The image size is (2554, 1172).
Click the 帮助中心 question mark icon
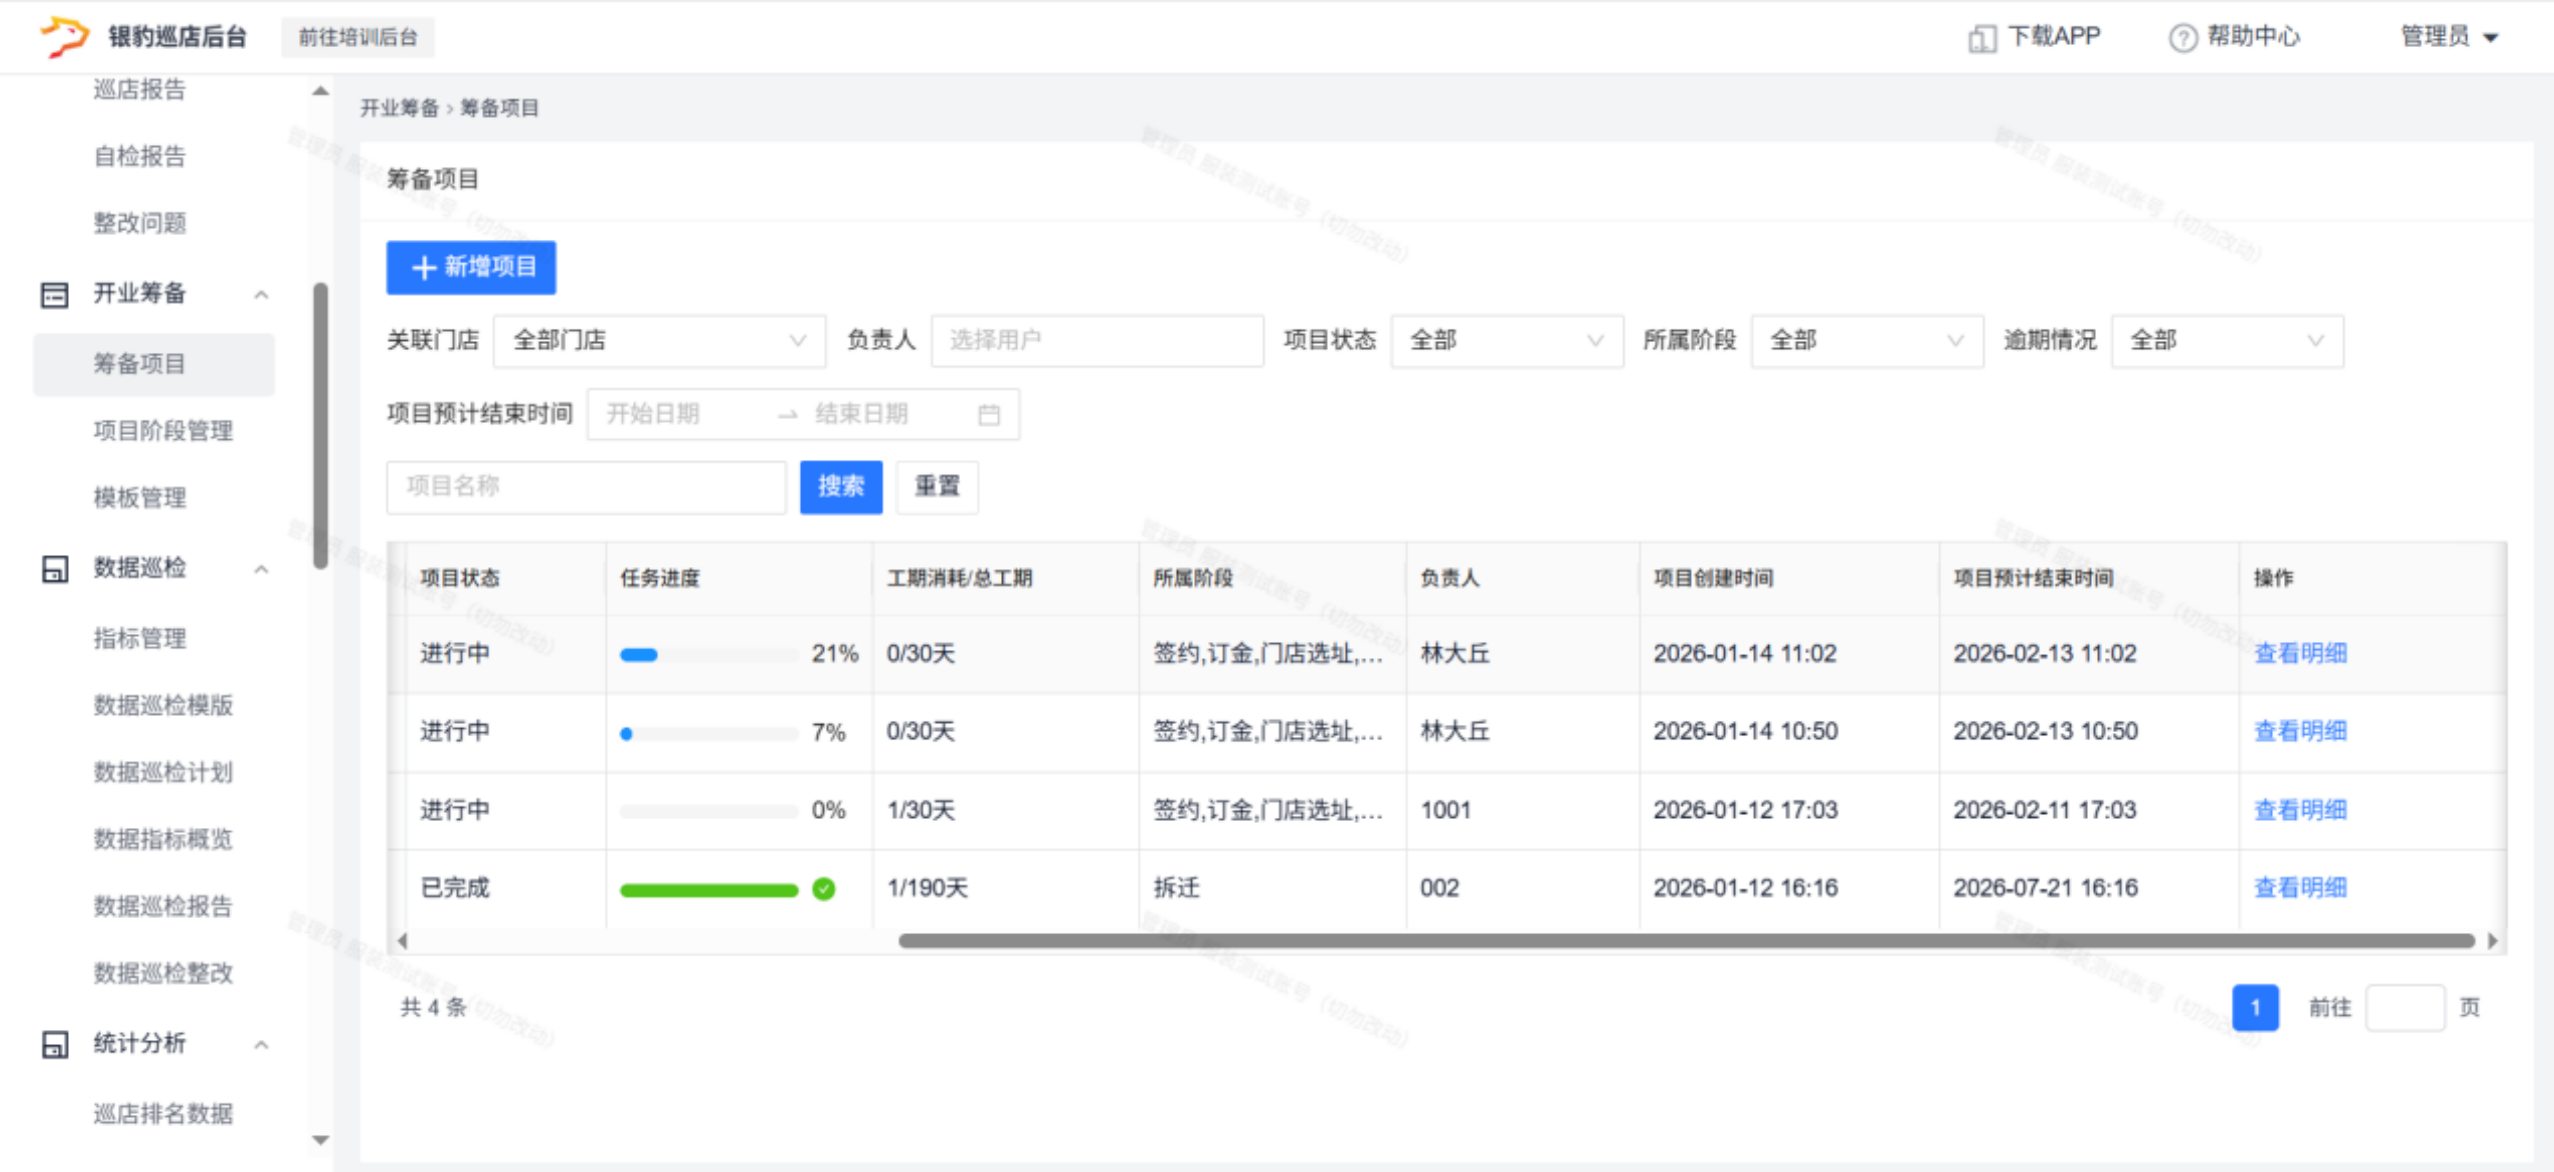(2182, 38)
